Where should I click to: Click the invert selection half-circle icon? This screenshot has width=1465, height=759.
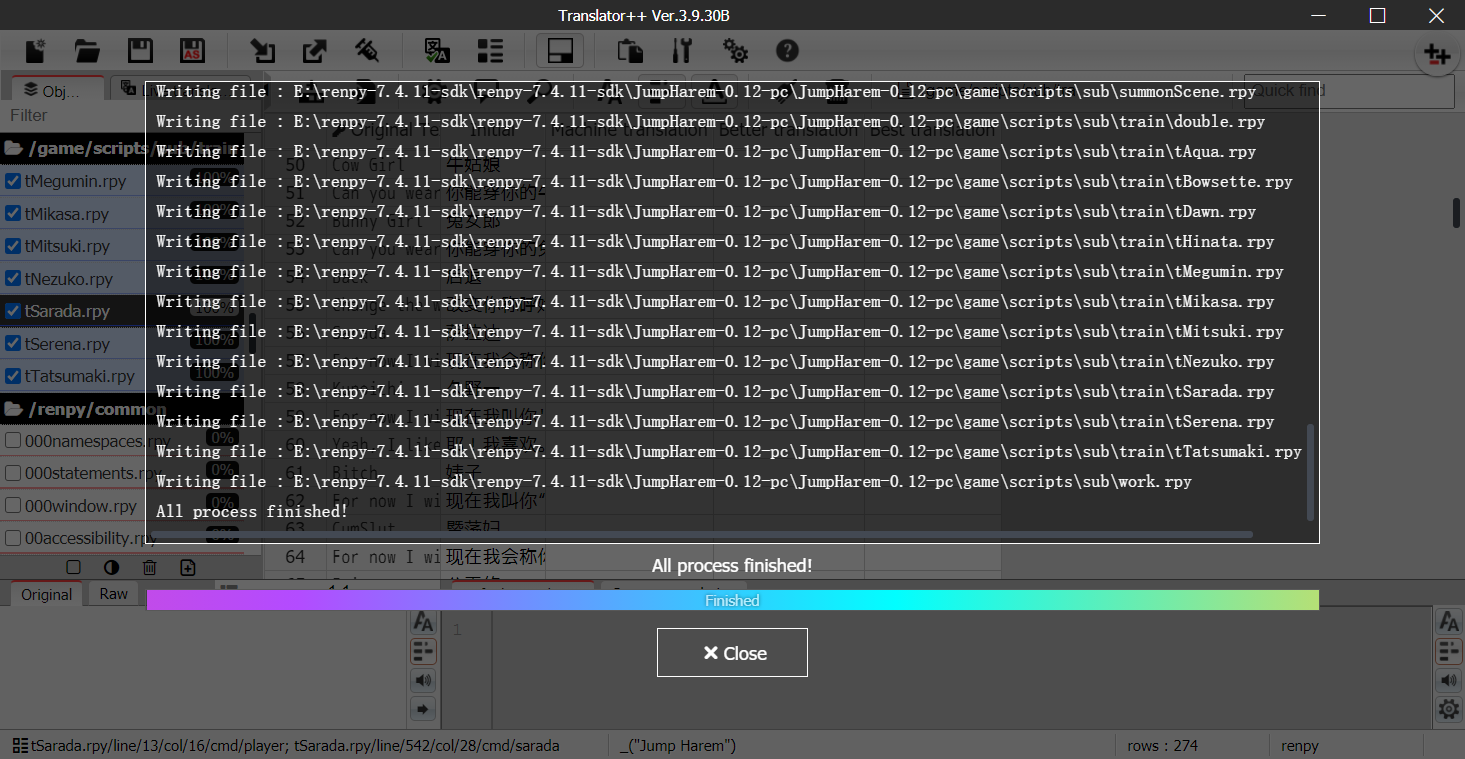tap(111, 567)
